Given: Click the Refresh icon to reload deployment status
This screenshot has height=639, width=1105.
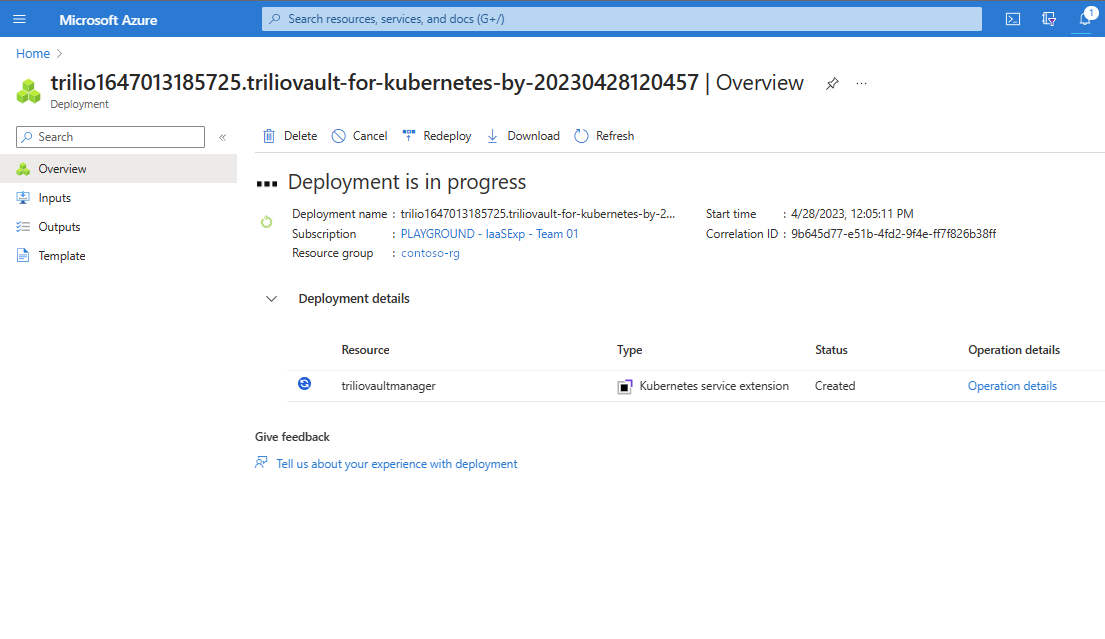Looking at the screenshot, I should (581, 135).
